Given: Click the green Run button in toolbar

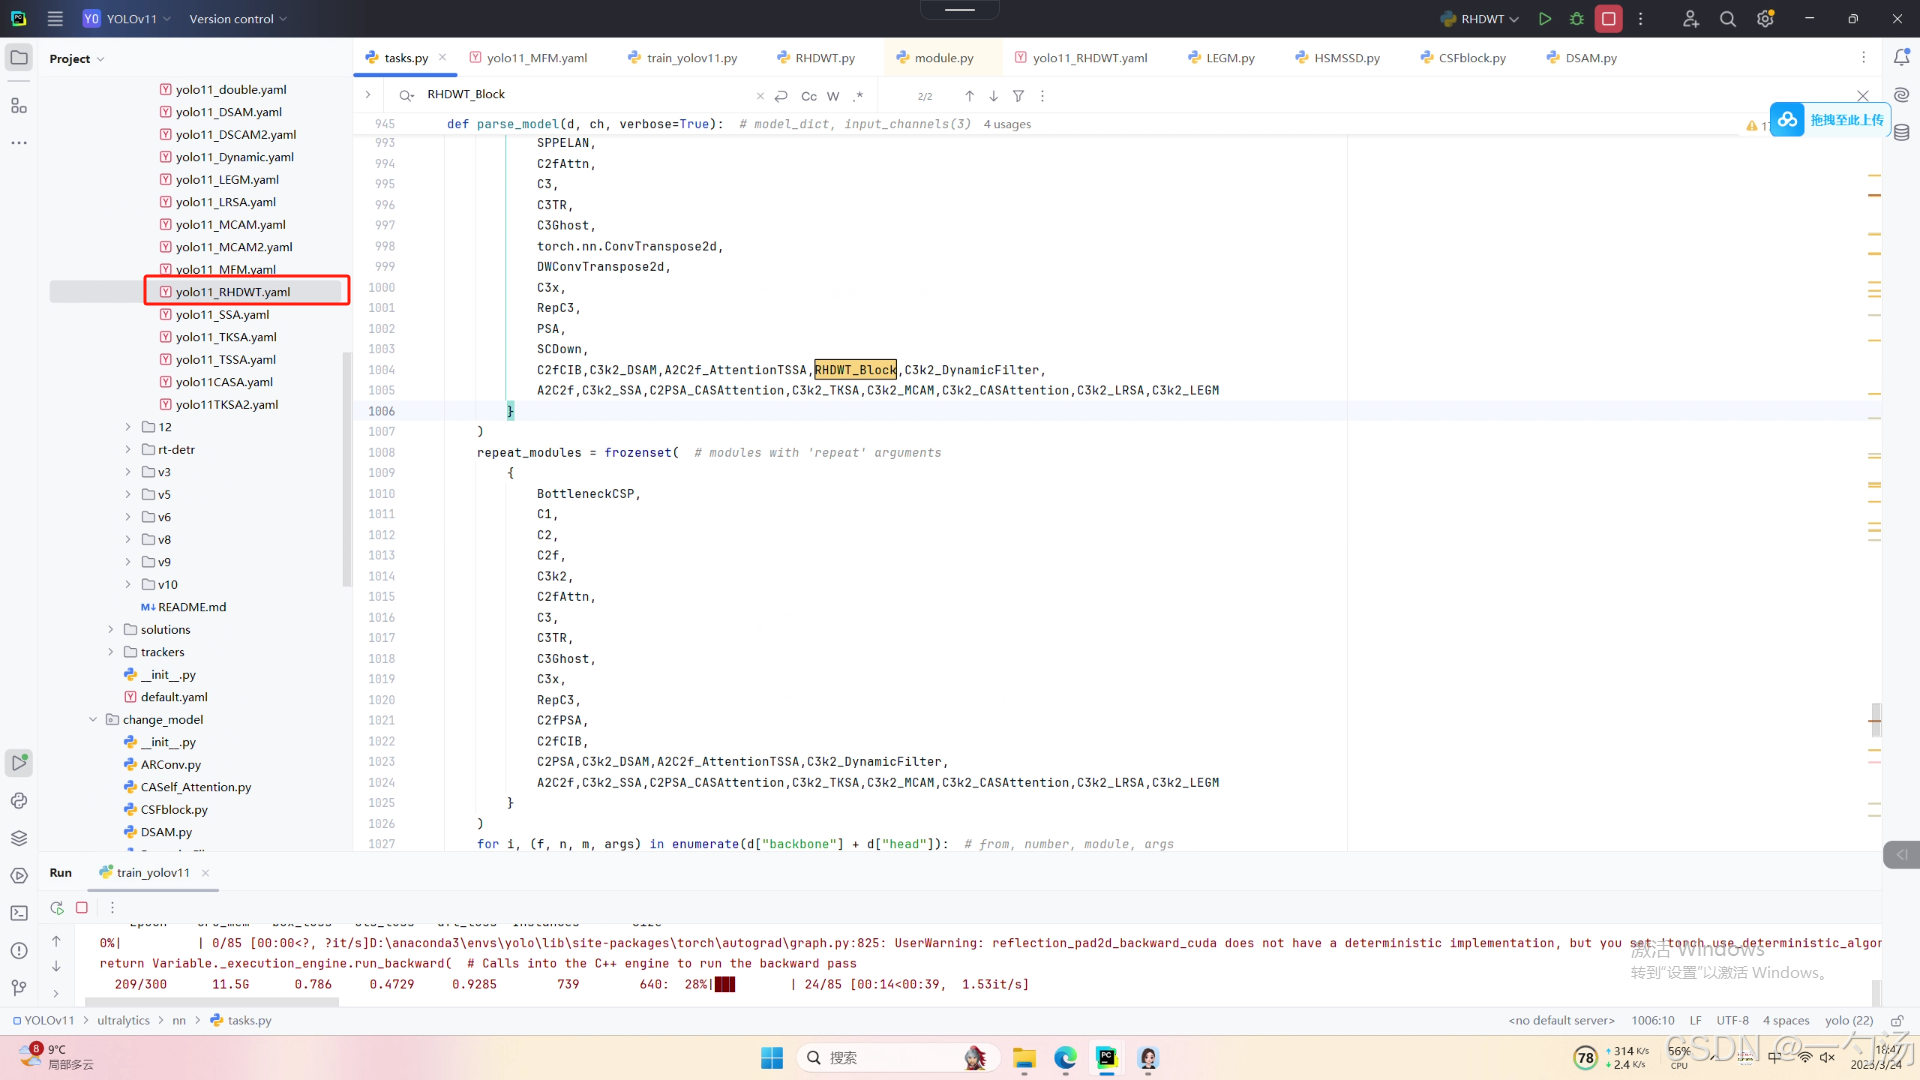Looking at the screenshot, I should pyautogui.click(x=1545, y=19).
